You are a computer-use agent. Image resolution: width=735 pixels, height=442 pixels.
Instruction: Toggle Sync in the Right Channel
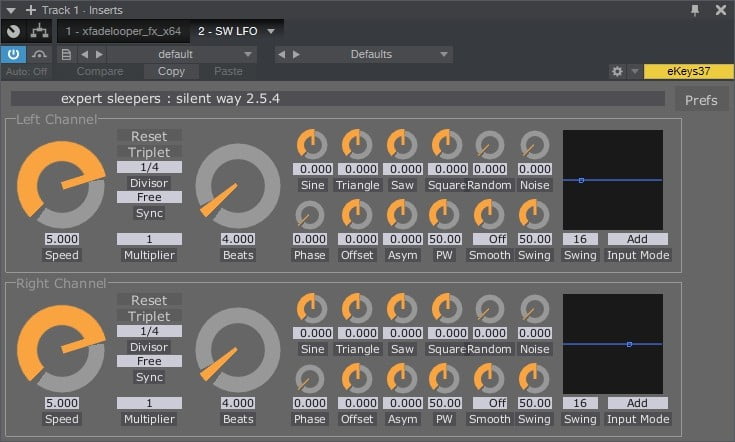point(149,377)
